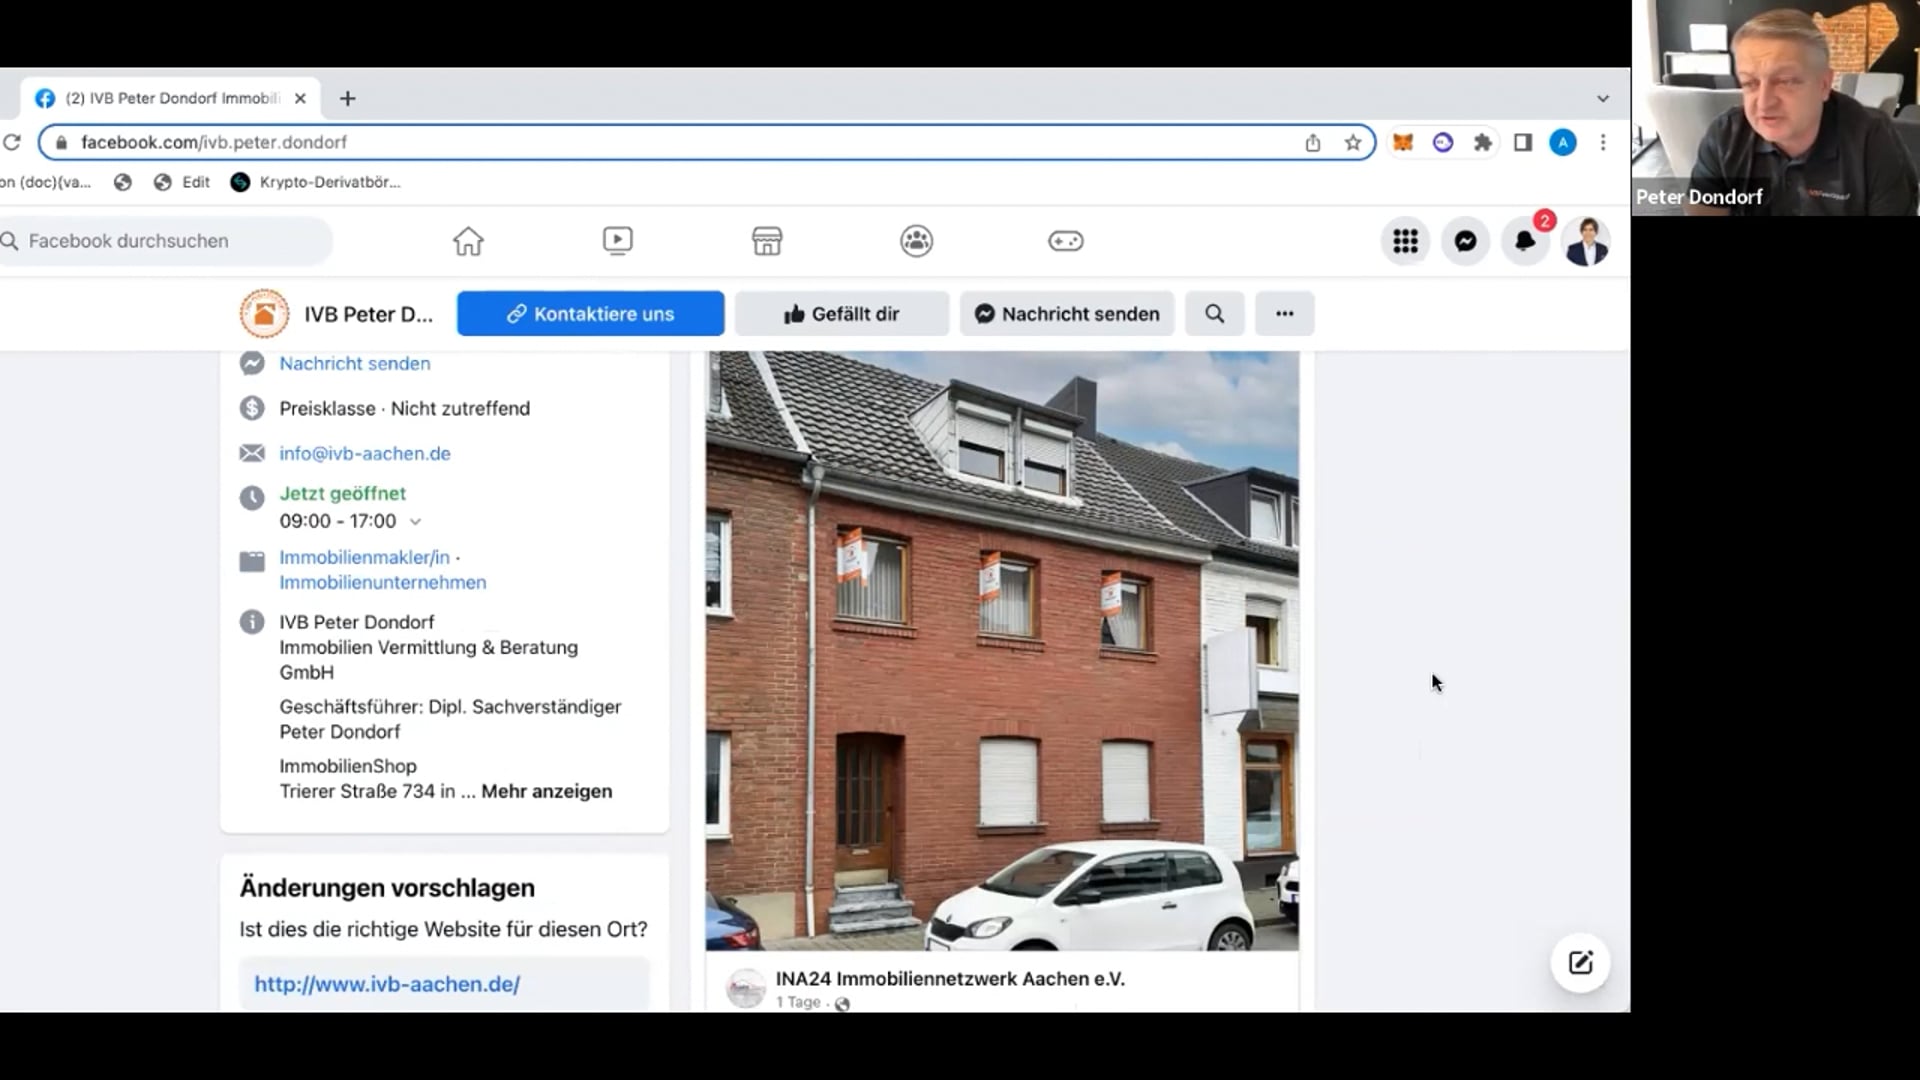Click the new message compose icon
The width and height of the screenshot is (1920, 1080).
coord(1580,963)
